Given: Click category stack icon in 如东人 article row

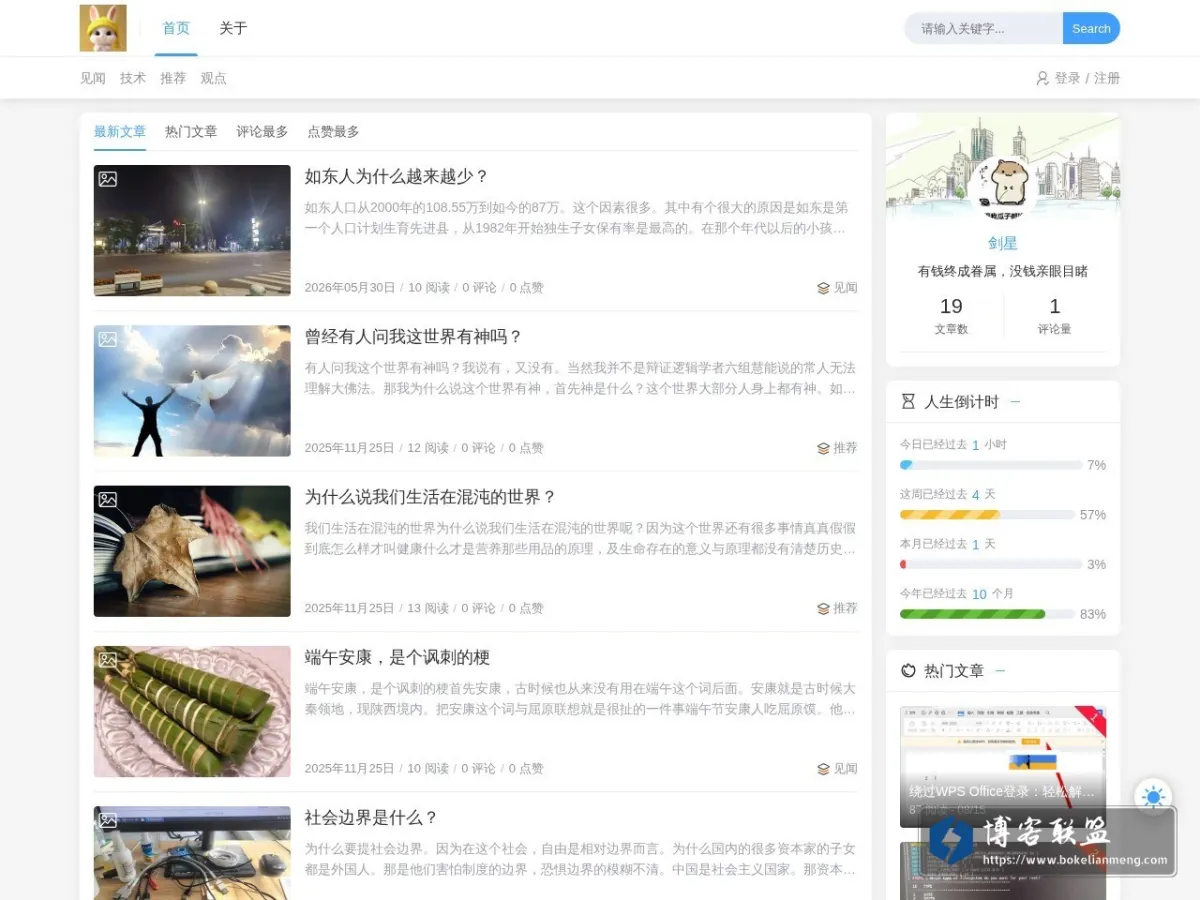Looking at the screenshot, I should 823,288.
